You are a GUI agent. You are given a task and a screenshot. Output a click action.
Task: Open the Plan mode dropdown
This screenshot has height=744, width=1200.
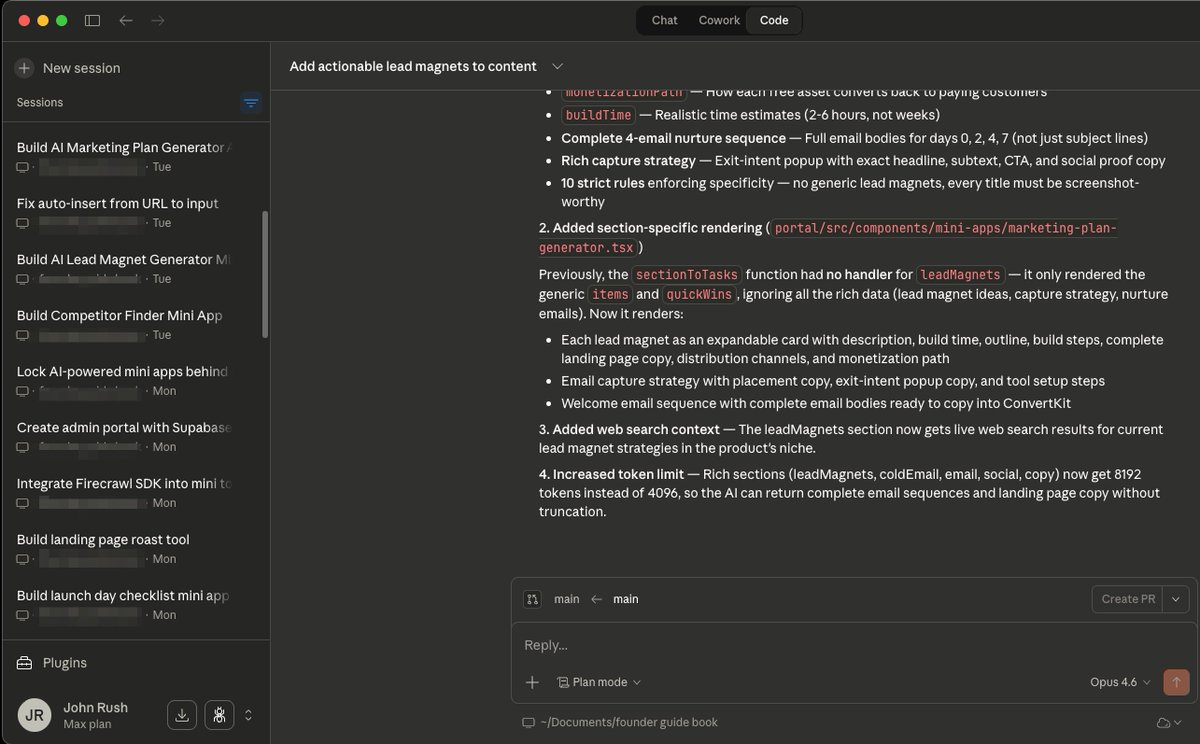(598, 682)
